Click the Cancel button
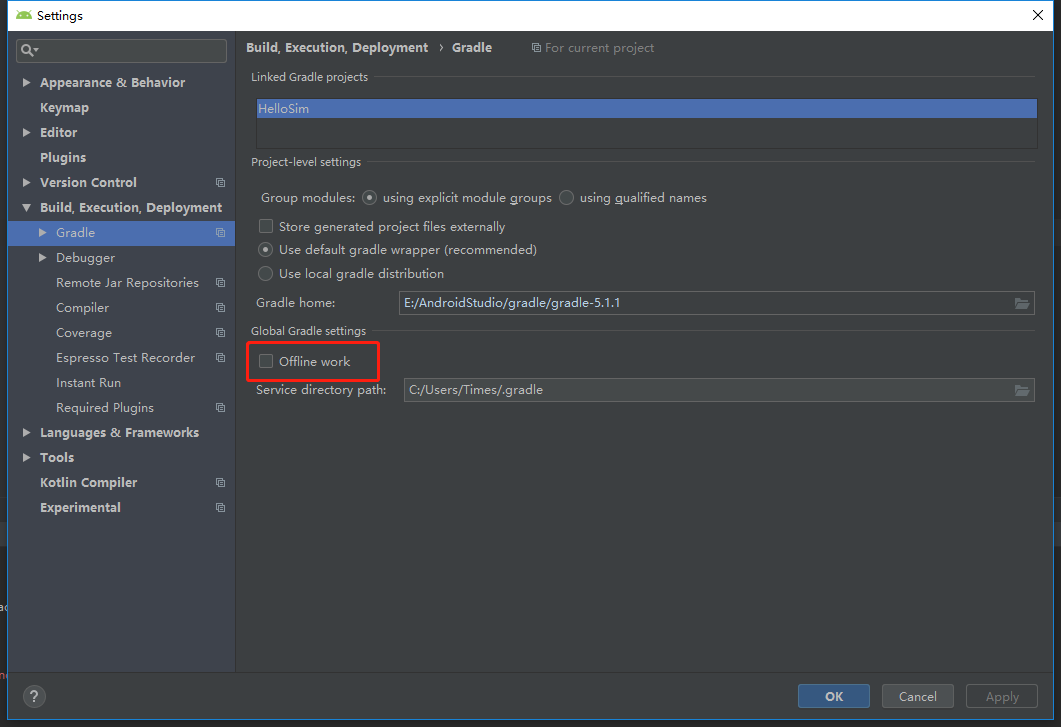The width and height of the screenshot is (1061, 727). (x=918, y=697)
